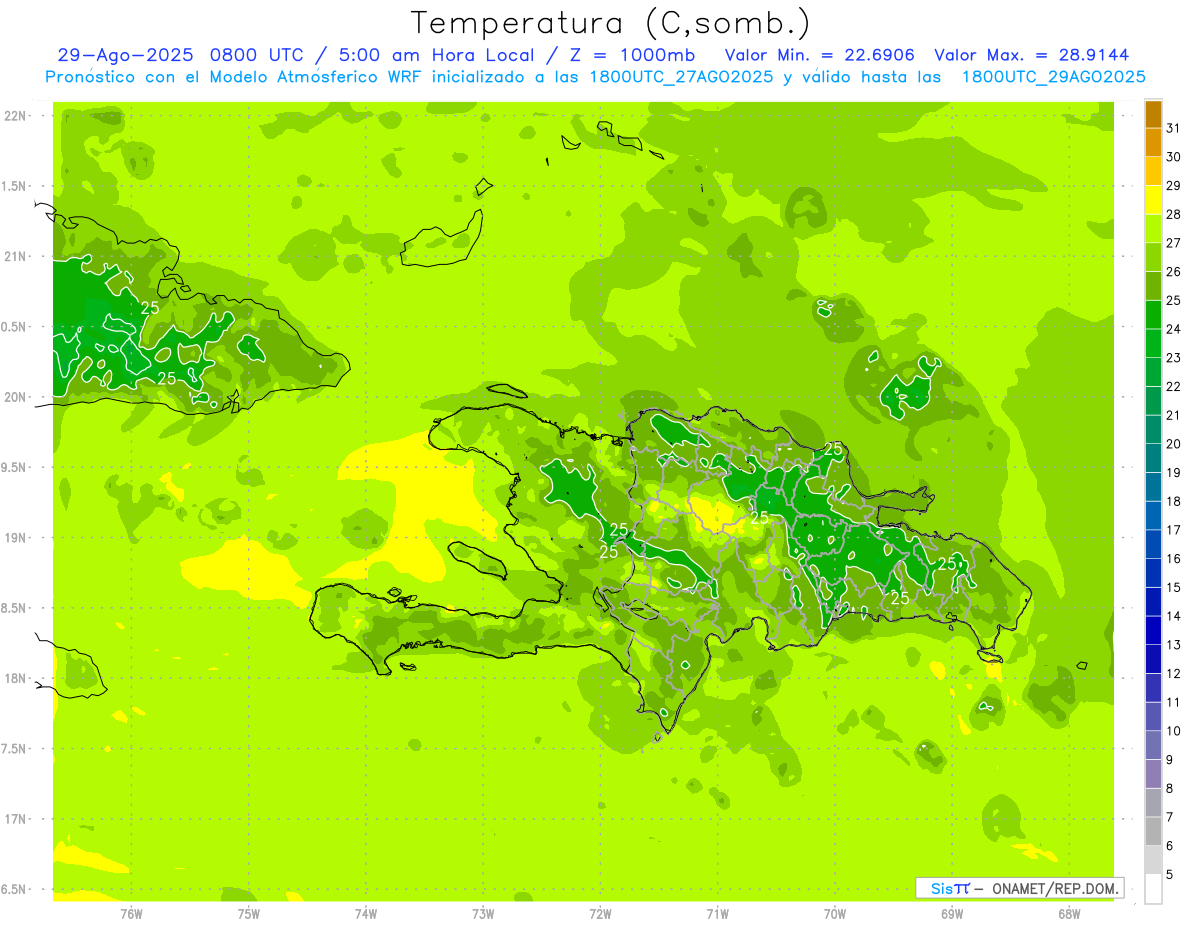The height and width of the screenshot is (927, 1200).
Task: Click the '9.5N' latitude axis label
Action: [x=14, y=467]
